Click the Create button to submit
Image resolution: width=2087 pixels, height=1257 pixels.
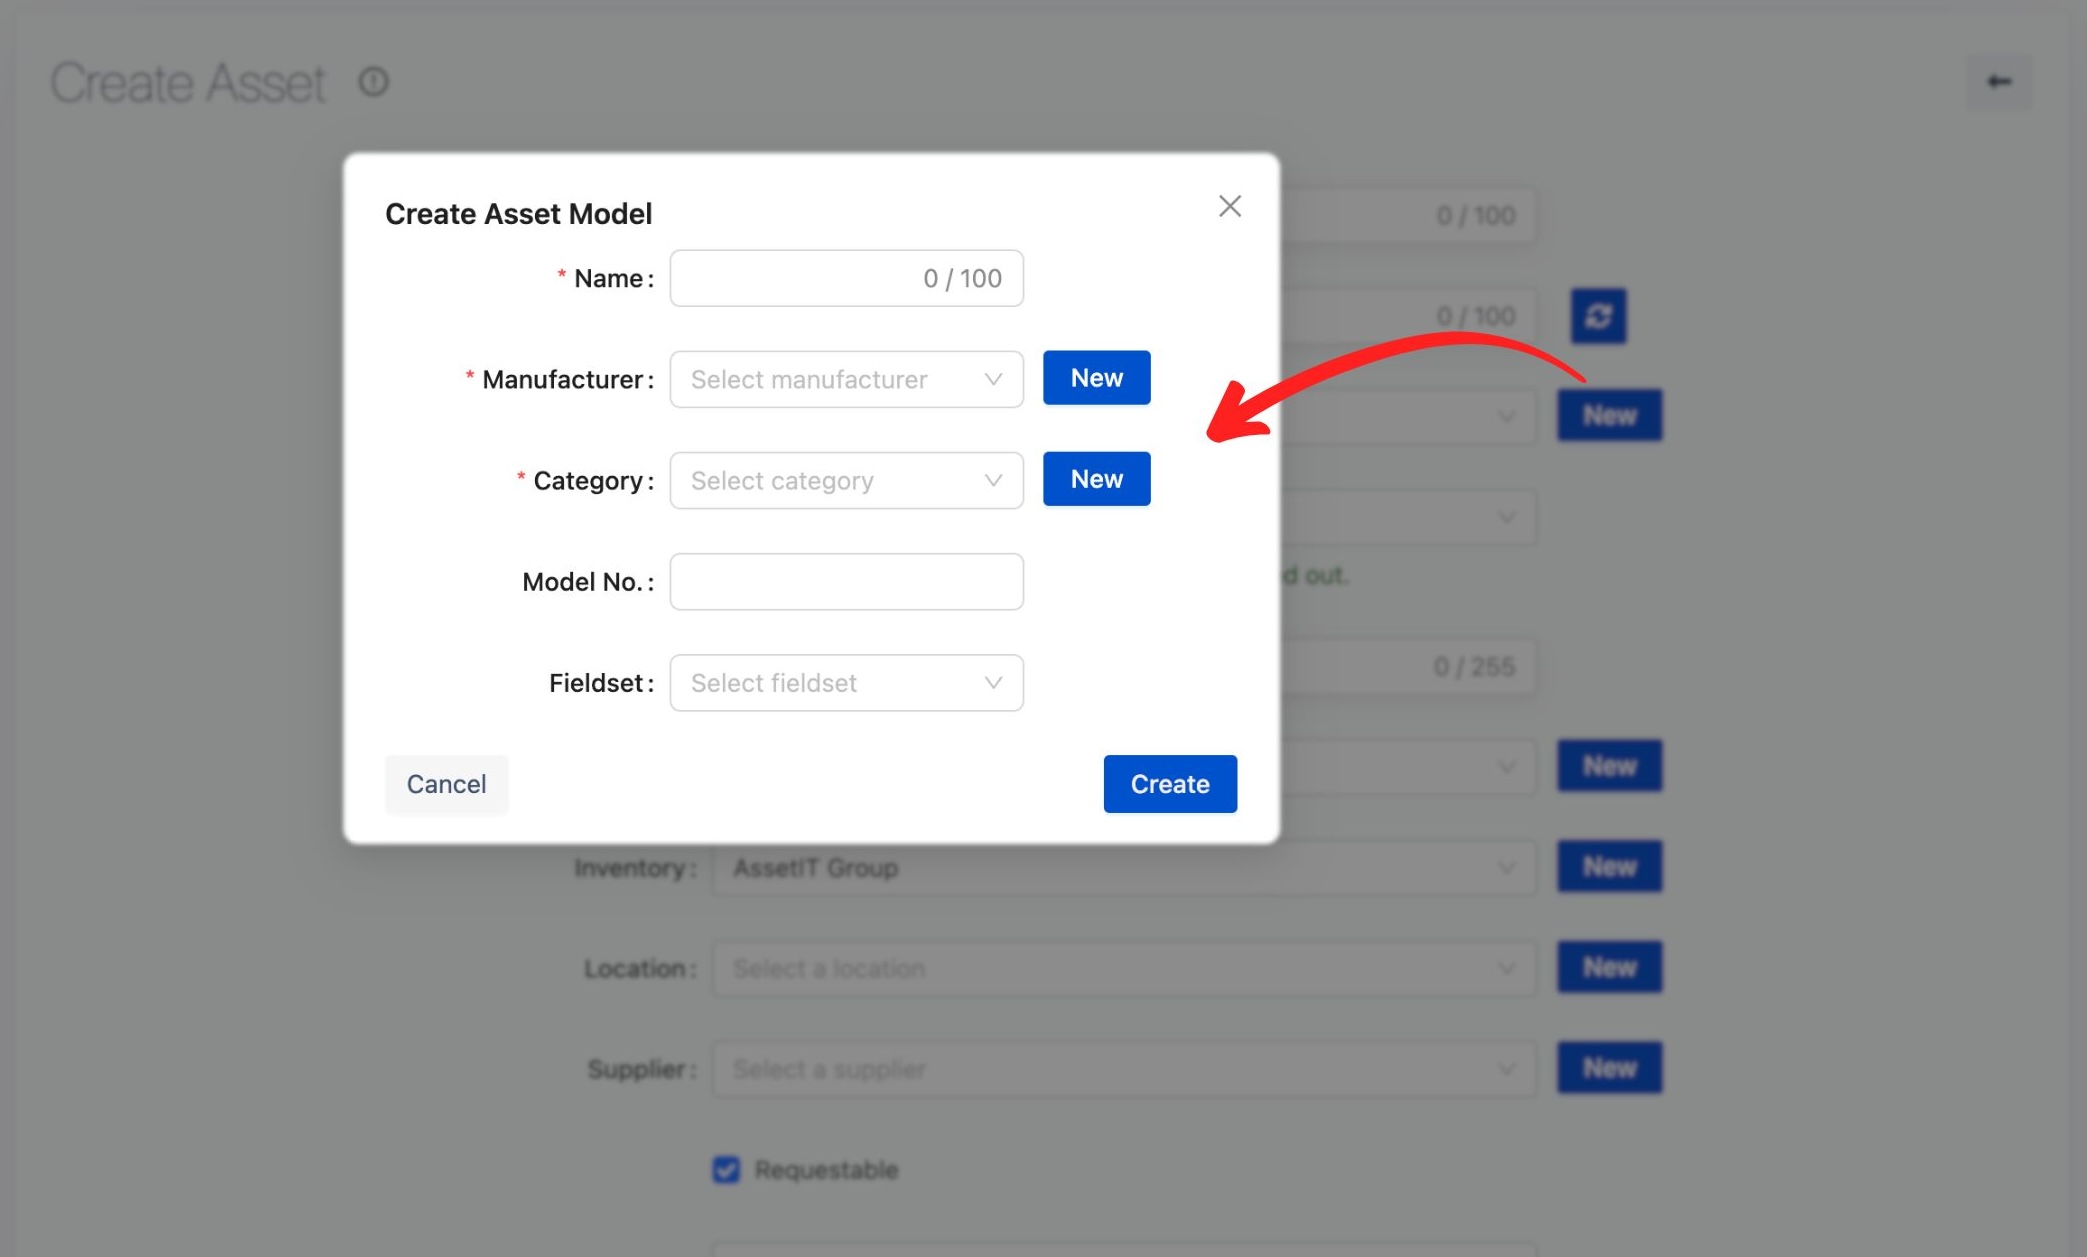[1170, 783]
